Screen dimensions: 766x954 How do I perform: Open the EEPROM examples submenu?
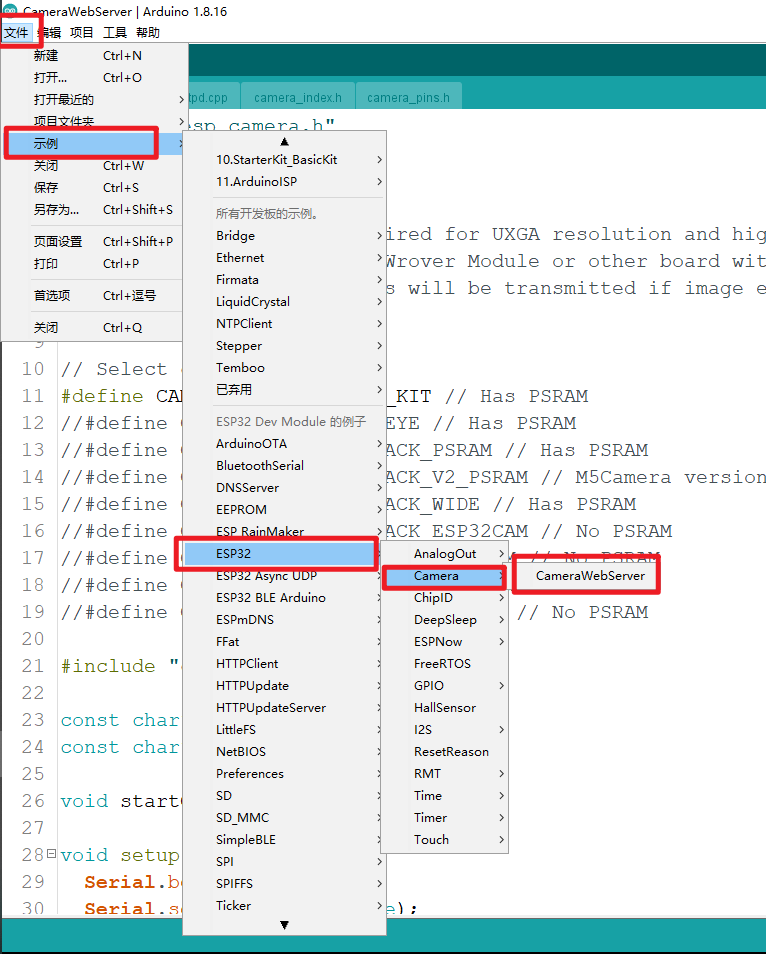coord(284,509)
